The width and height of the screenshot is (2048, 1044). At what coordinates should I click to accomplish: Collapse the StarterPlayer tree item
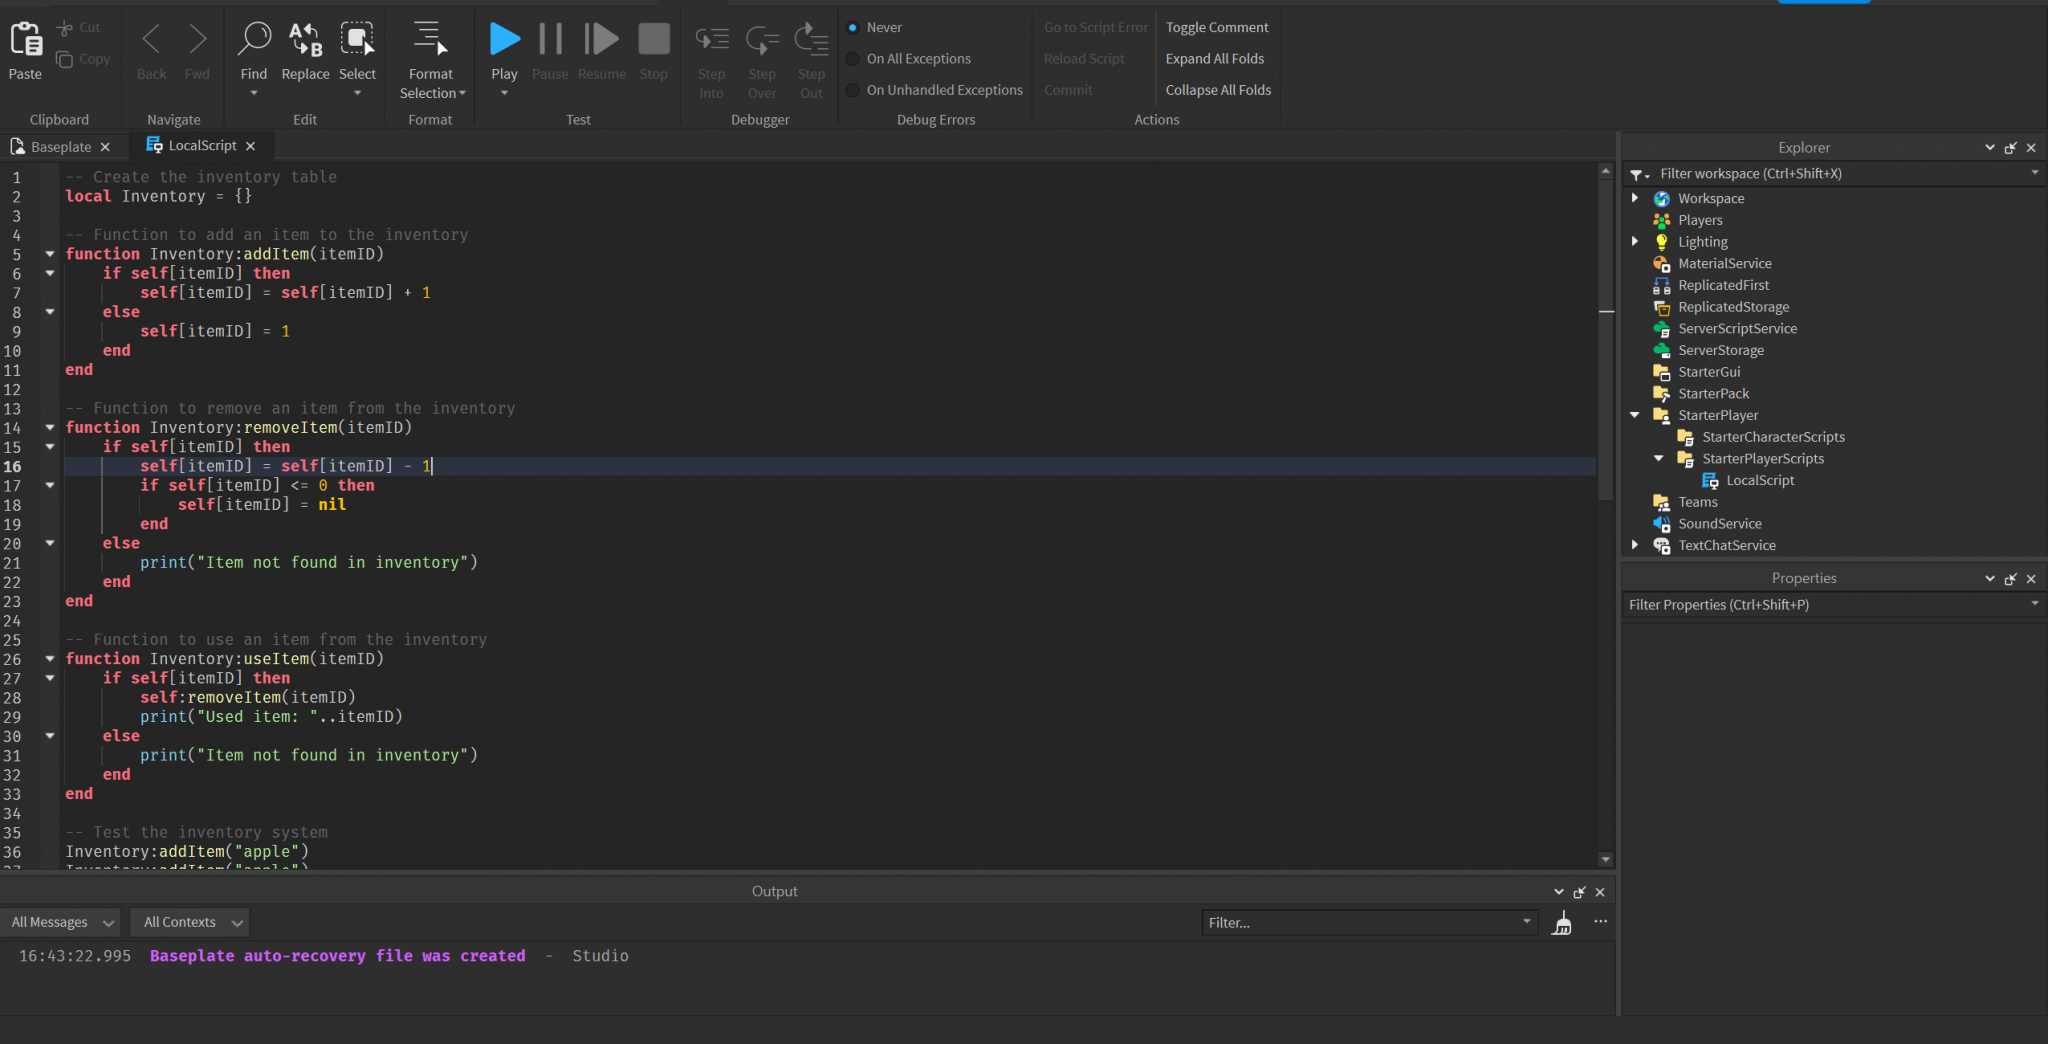tap(1636, 415)
